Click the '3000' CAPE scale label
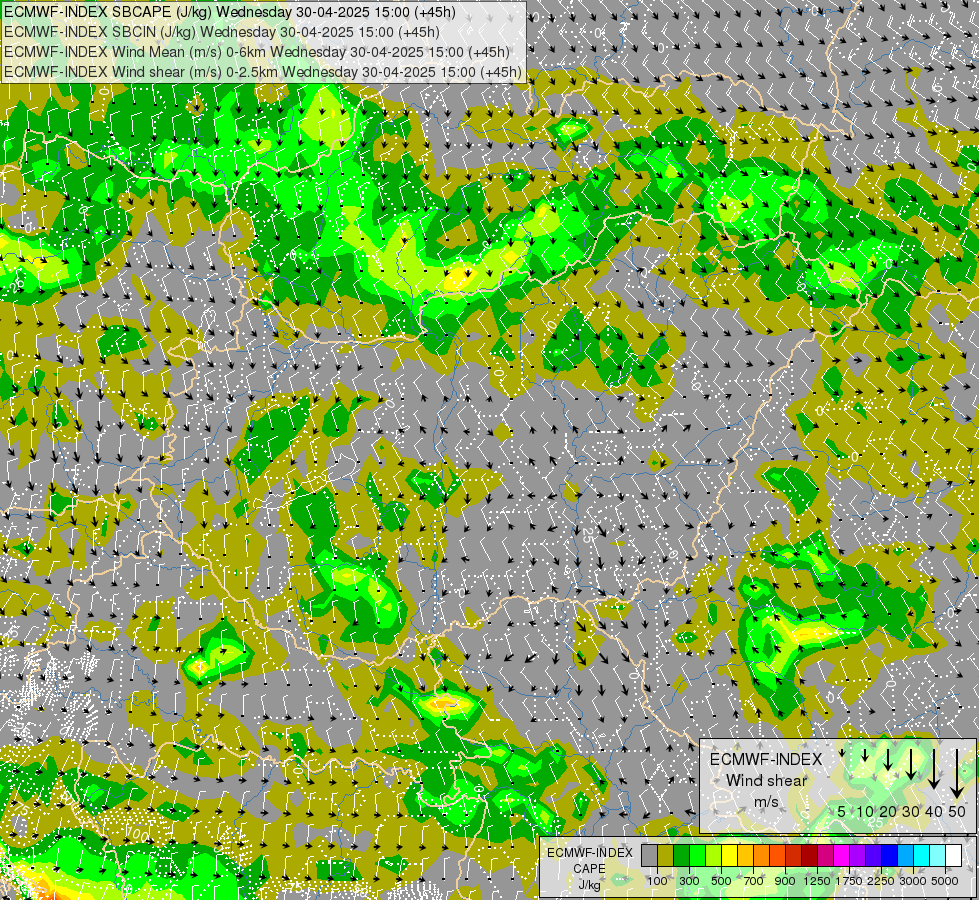This screenshot has width=979, height=900. (913, 881)
